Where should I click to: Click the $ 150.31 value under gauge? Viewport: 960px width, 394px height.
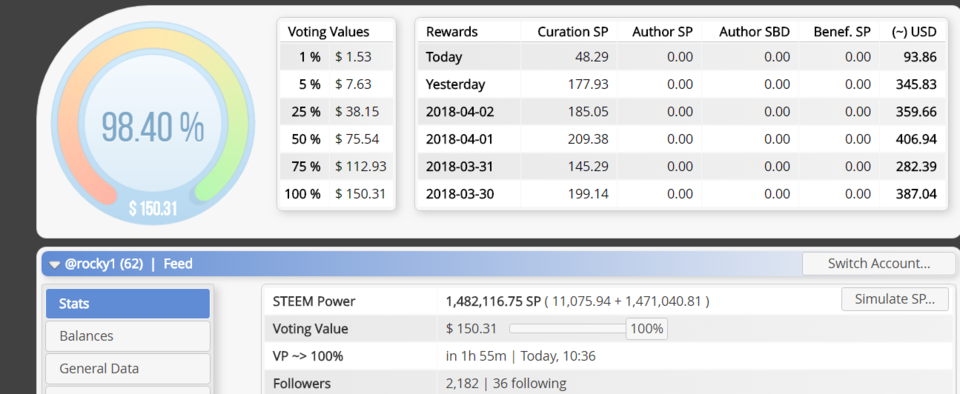pos(152,209)
